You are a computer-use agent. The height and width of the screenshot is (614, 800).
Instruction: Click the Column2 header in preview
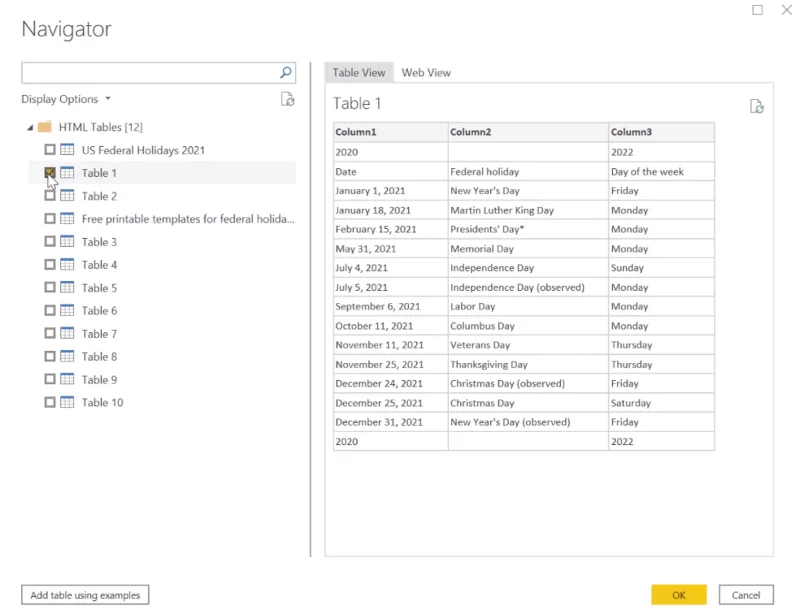(528, 132)
